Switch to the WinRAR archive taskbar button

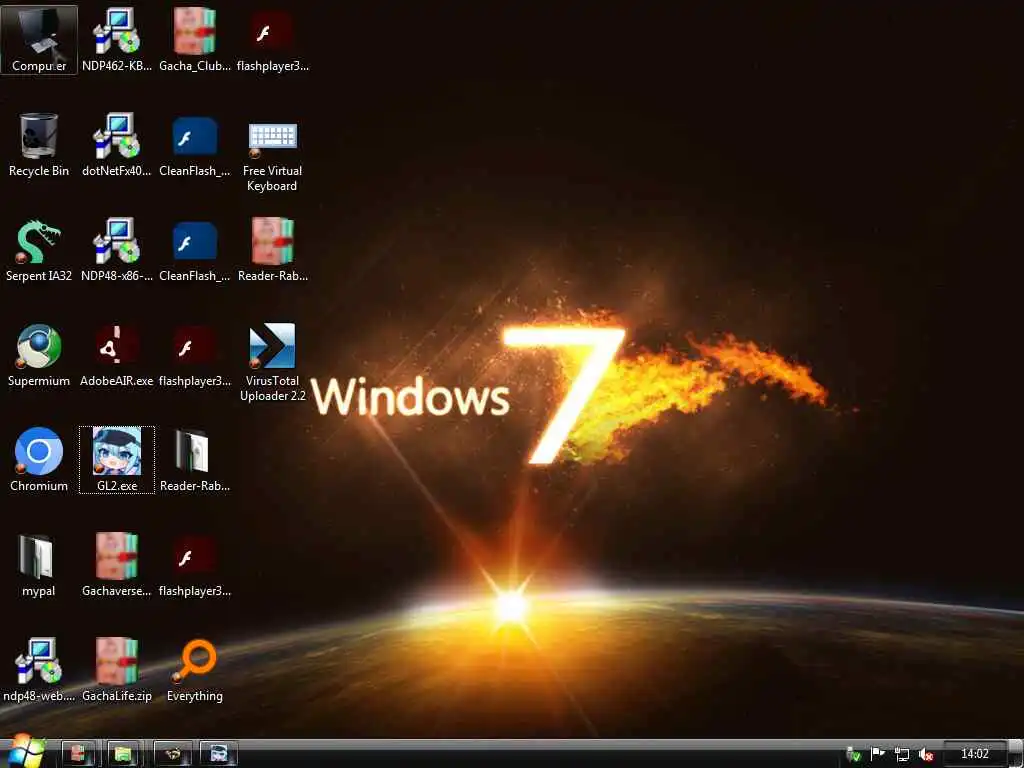(78, 754)
